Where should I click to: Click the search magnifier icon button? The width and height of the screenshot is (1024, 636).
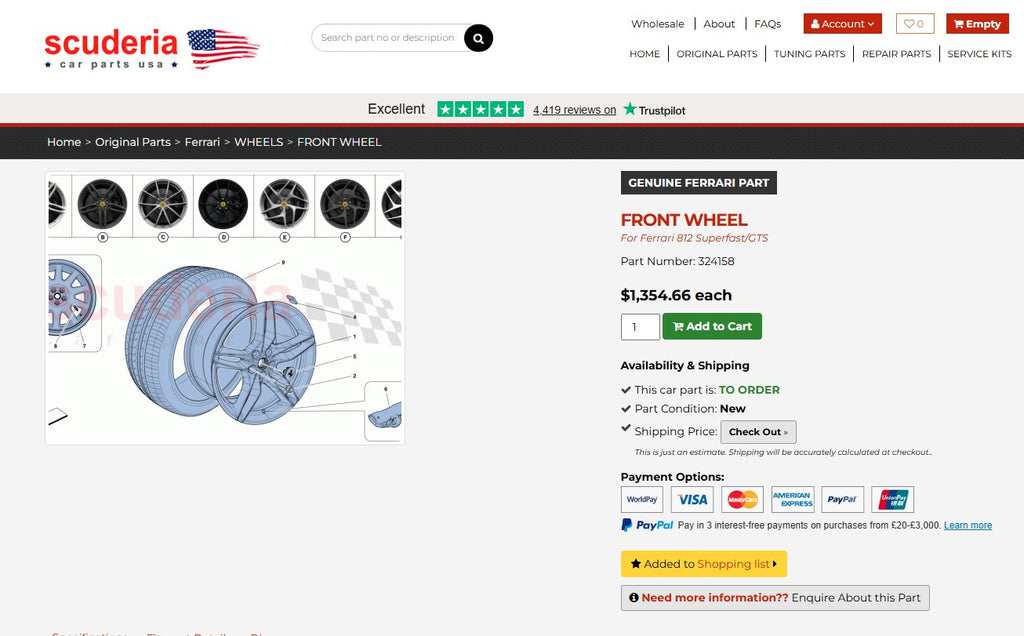click(x=478, y=38)
